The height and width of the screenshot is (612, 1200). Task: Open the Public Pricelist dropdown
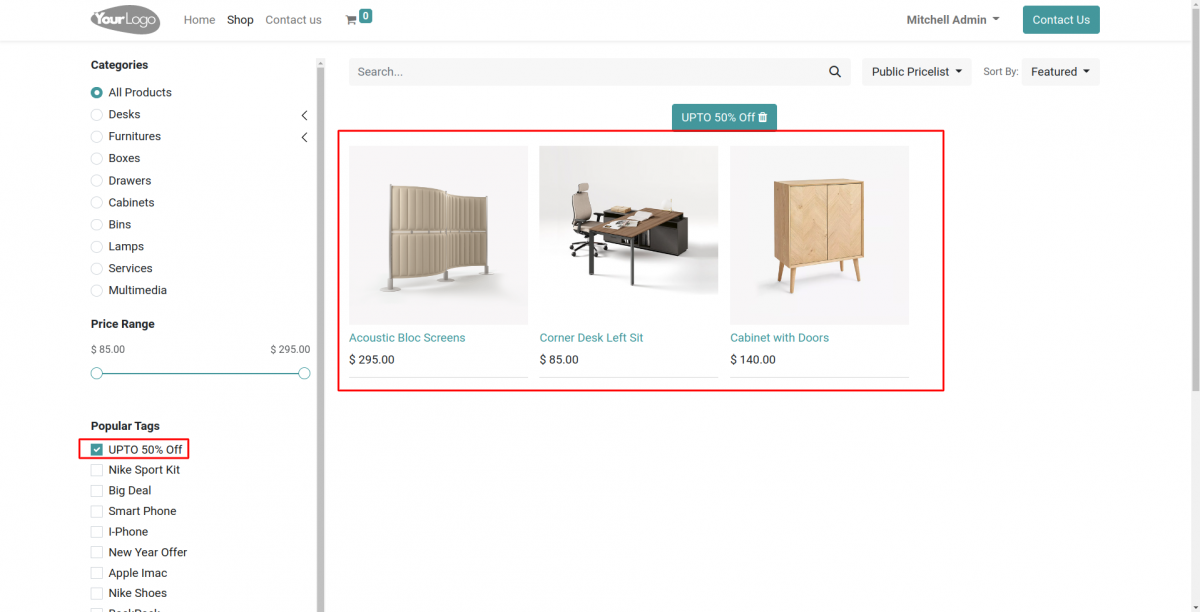pos(915,71)
